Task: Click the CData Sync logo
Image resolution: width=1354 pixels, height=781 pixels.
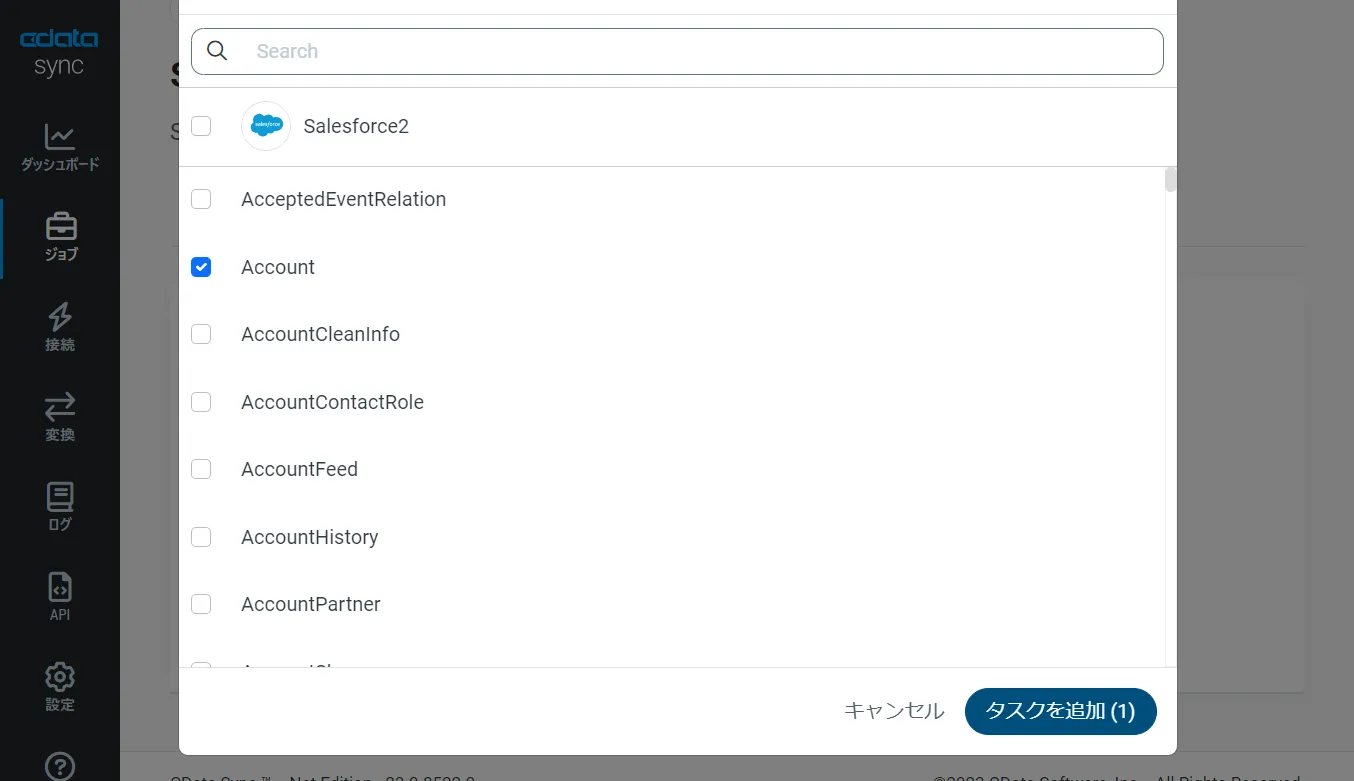Action: tap(59, 50)
